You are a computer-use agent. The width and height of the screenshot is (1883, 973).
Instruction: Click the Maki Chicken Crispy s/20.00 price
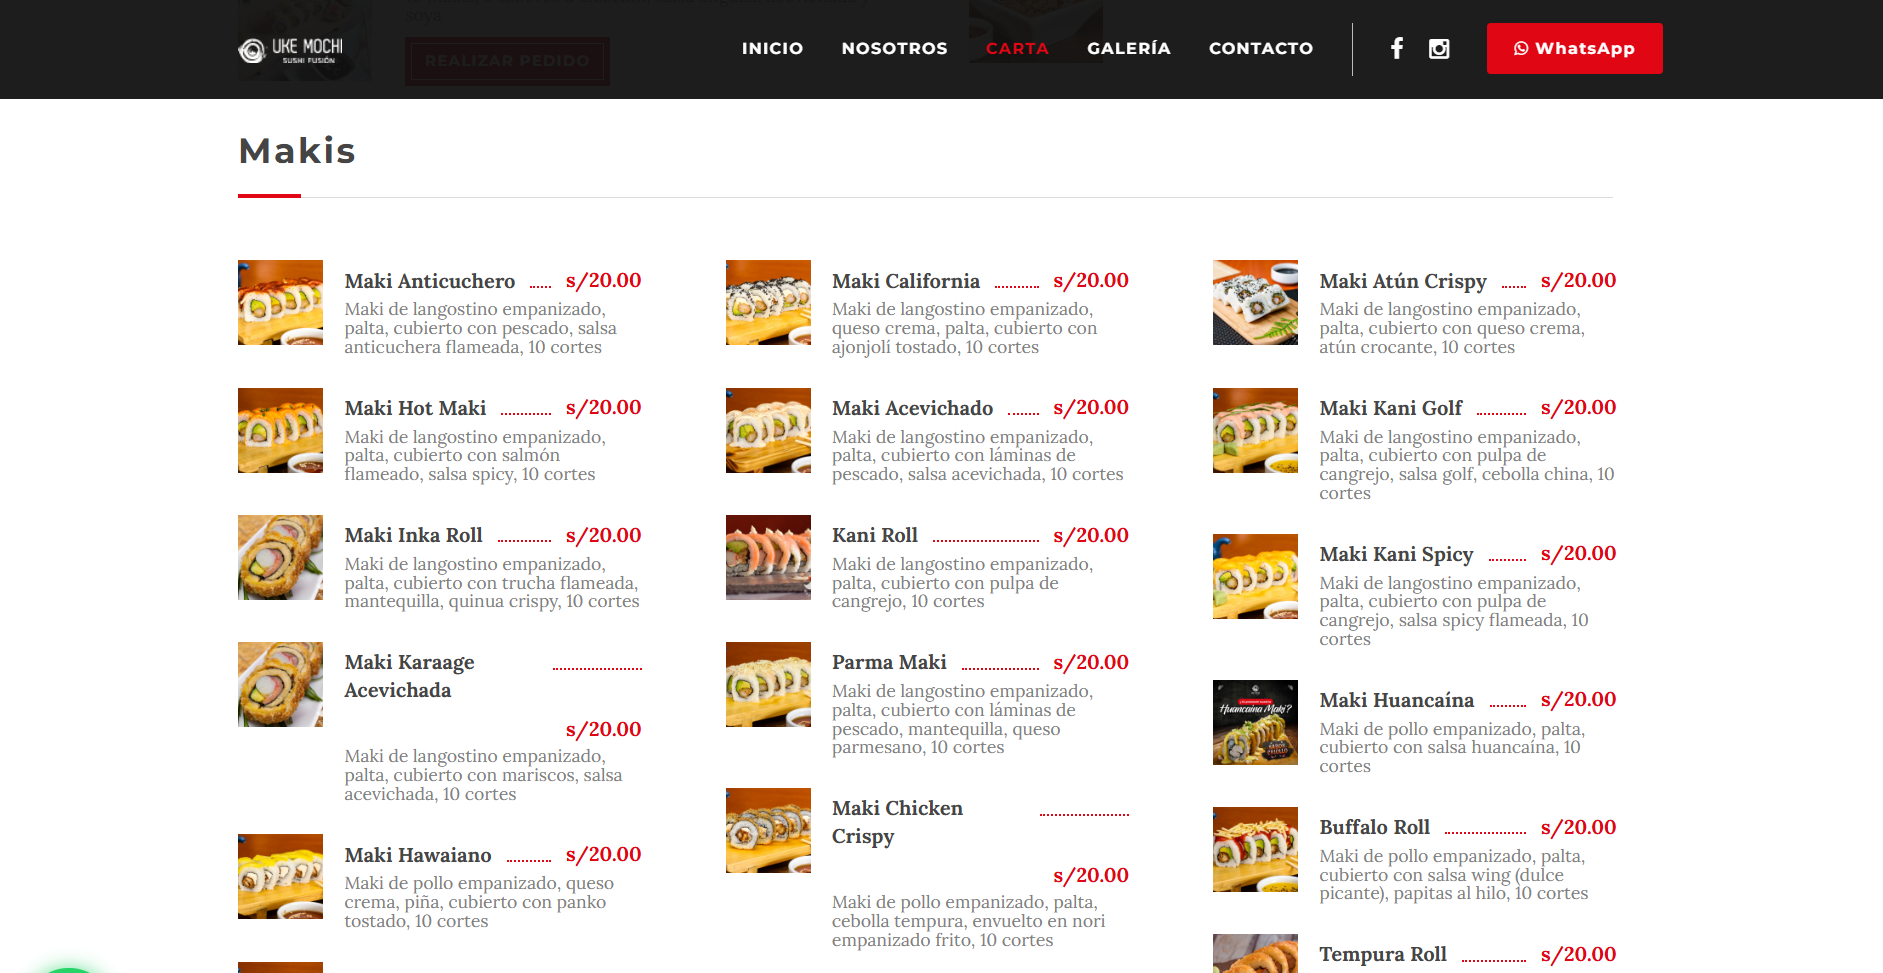click(1091, 875)
